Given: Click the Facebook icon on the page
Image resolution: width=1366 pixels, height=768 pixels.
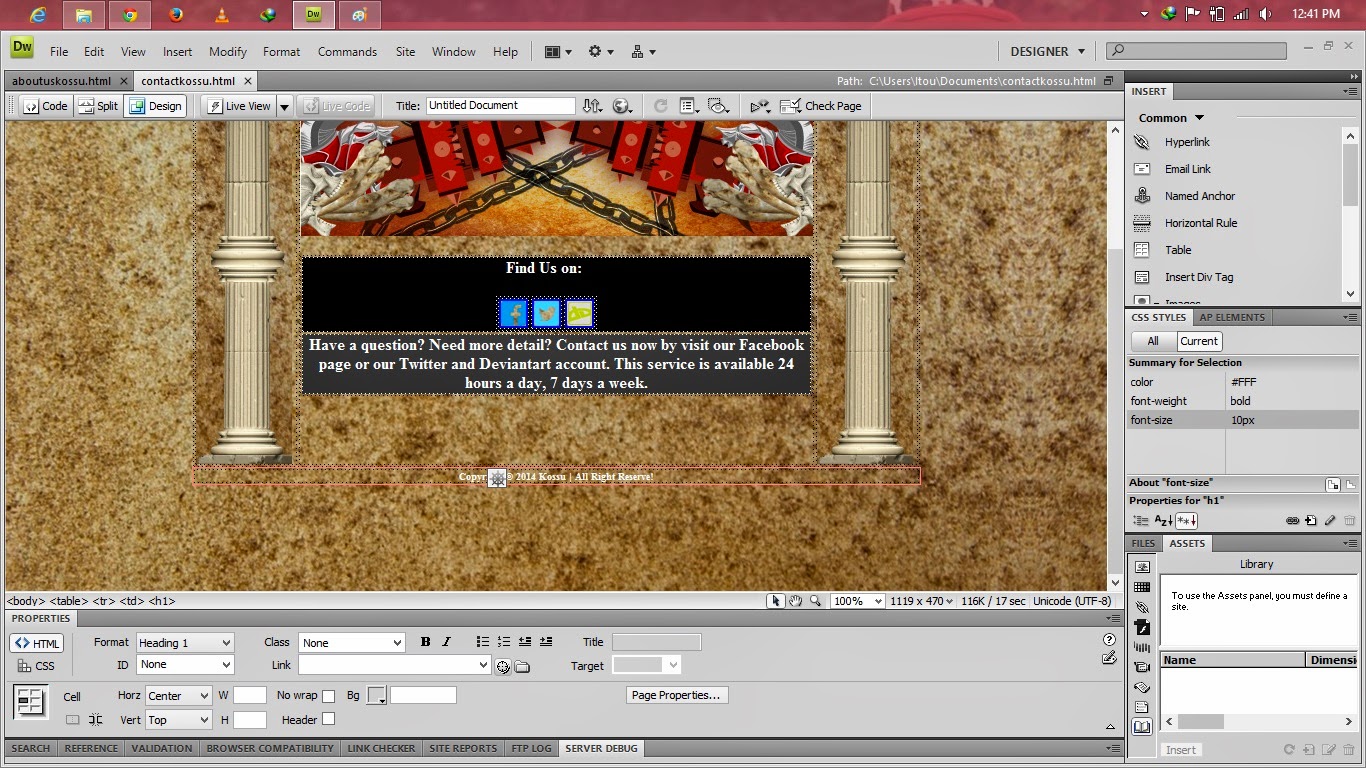Looking at the screenshot, I should [x=514, y=313].
